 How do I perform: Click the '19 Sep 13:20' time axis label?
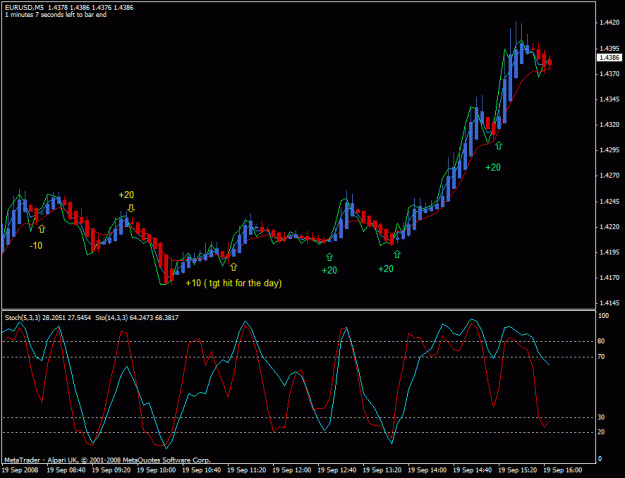pos(383,470)
